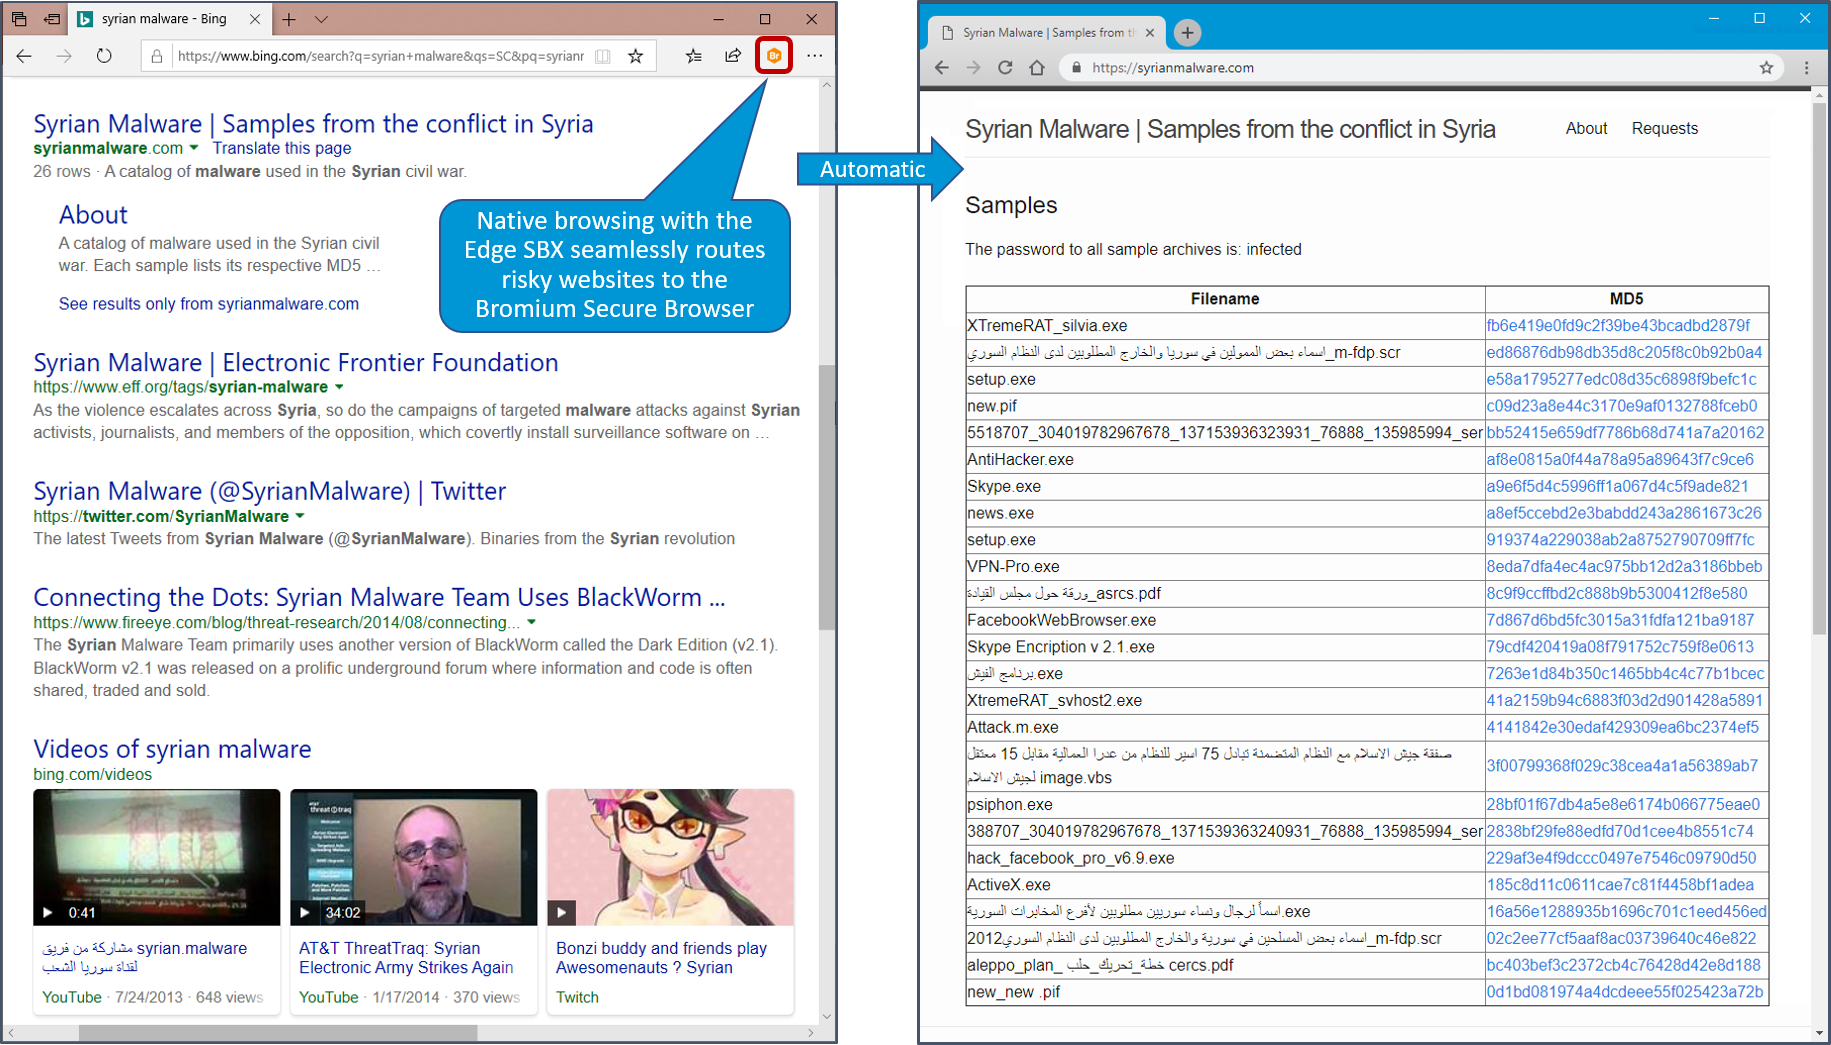Click the MD5 hash for FacebookWebBrowser.exe
Viewport: 1831px width, 1045px height.
tap(1620, 620)
